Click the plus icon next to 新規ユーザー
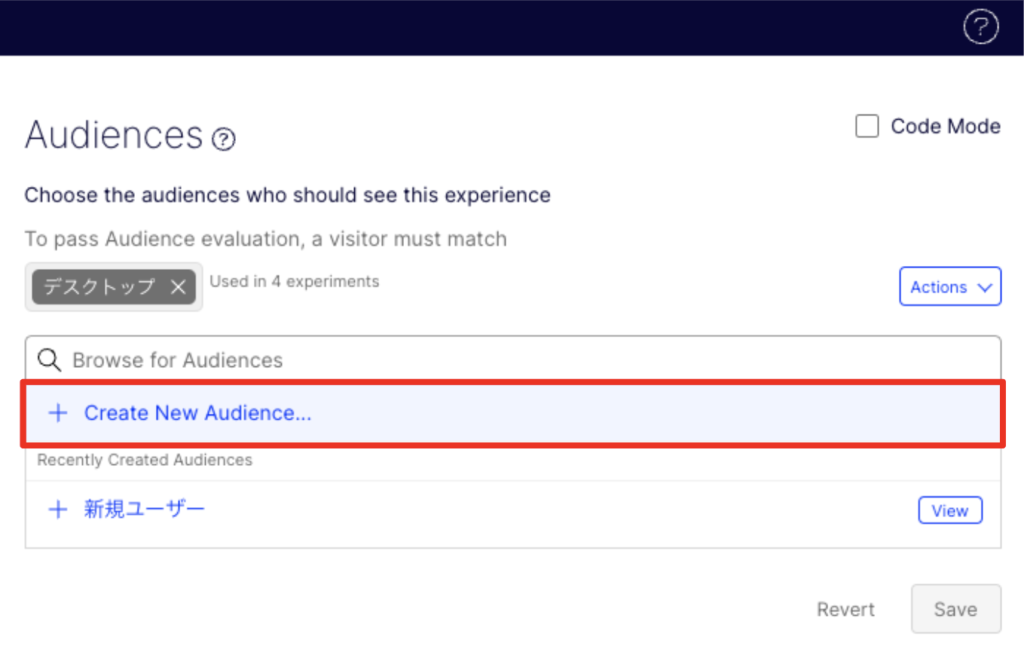This screenshot has height=658, width=1024. point(58,510)
